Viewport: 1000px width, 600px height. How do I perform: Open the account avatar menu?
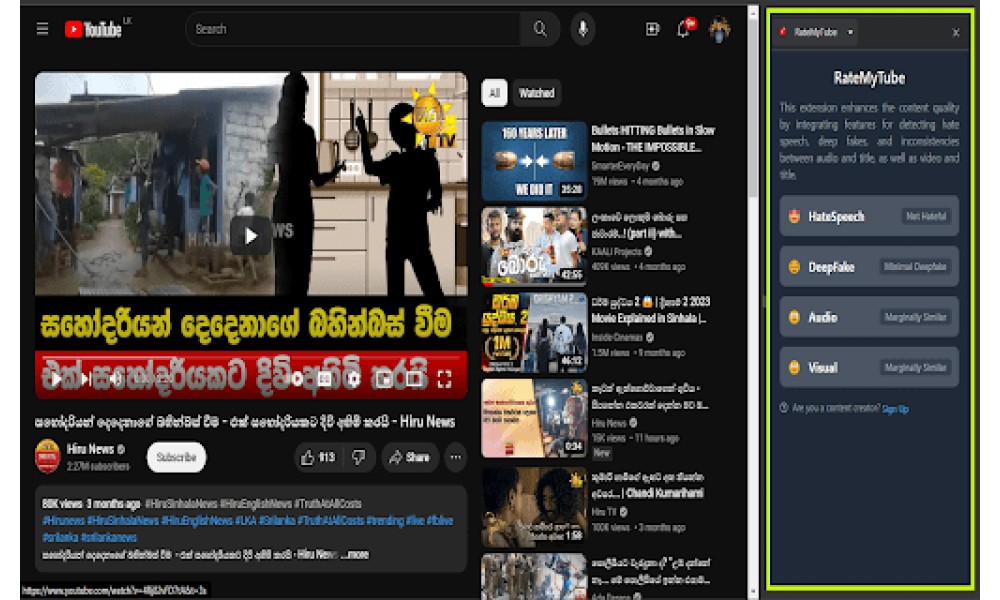pyautogui.click(x=719, y=29)
